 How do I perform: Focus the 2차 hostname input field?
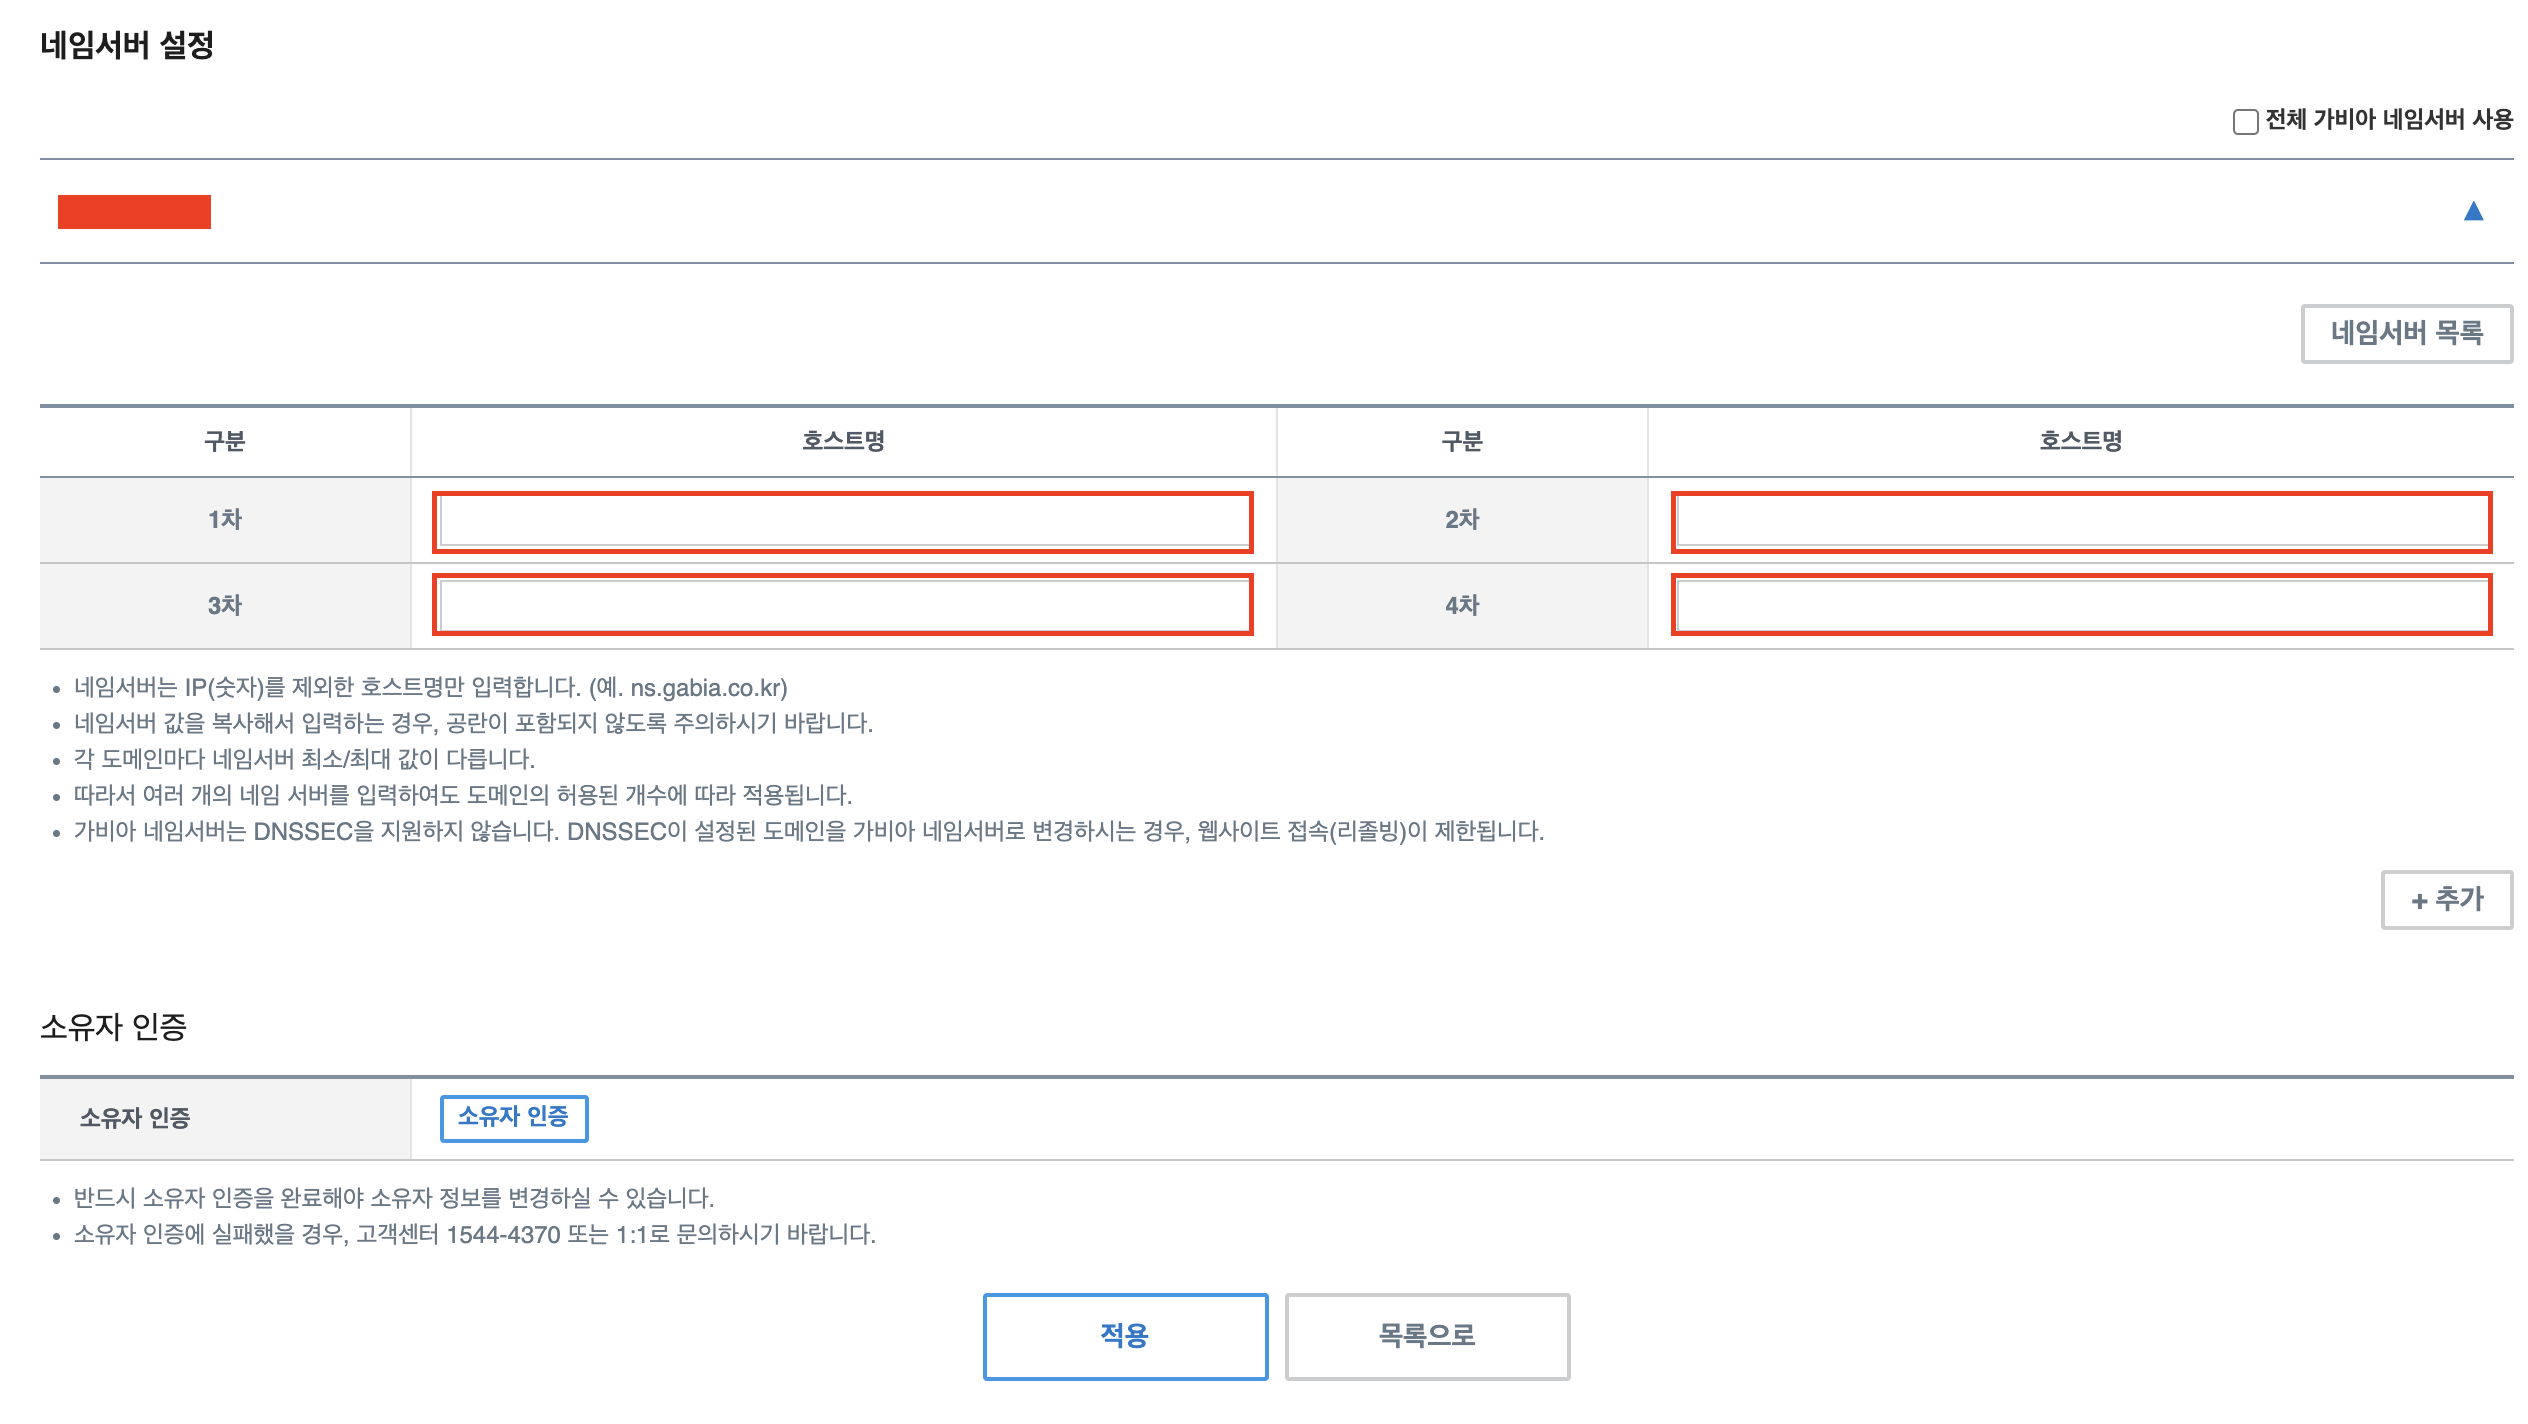pos(2080,521)
